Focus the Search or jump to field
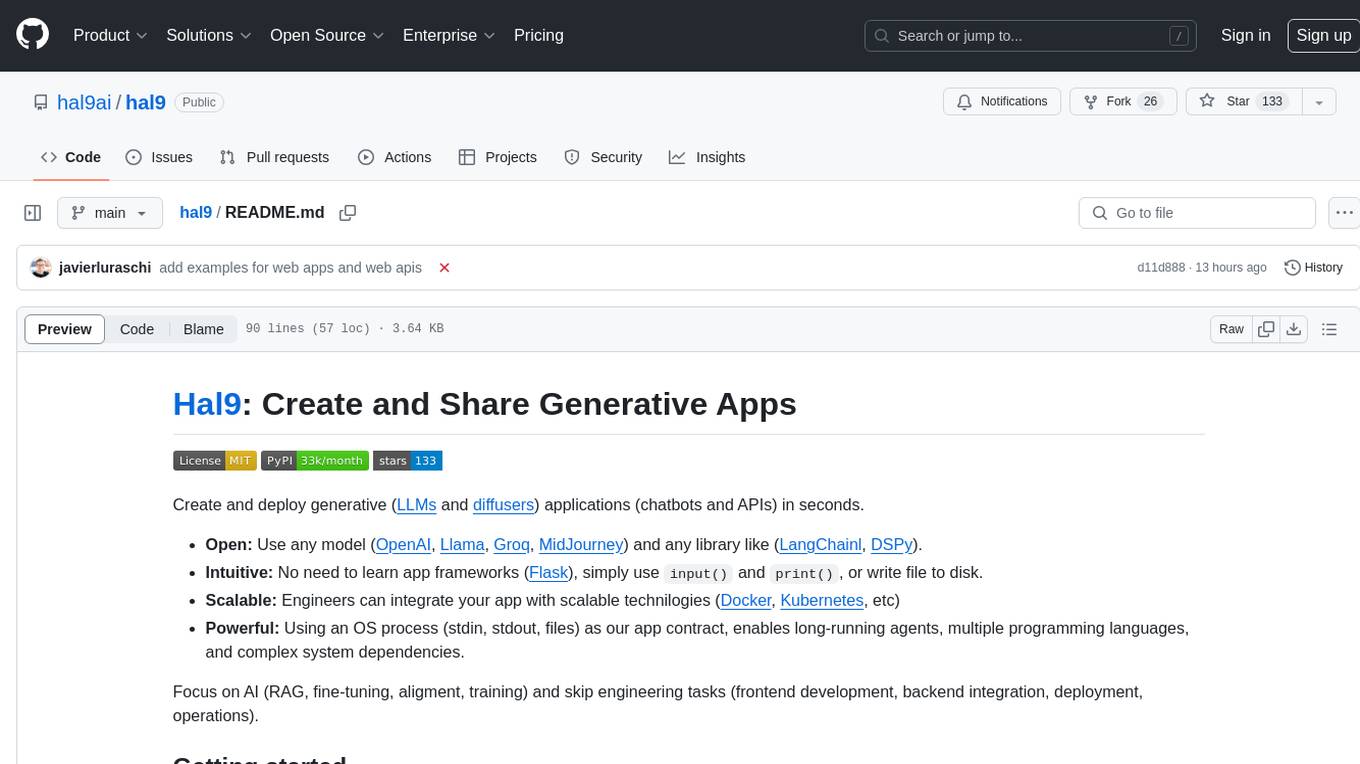This screenshot has height=764, width=1360. [x=1031, y=36]
